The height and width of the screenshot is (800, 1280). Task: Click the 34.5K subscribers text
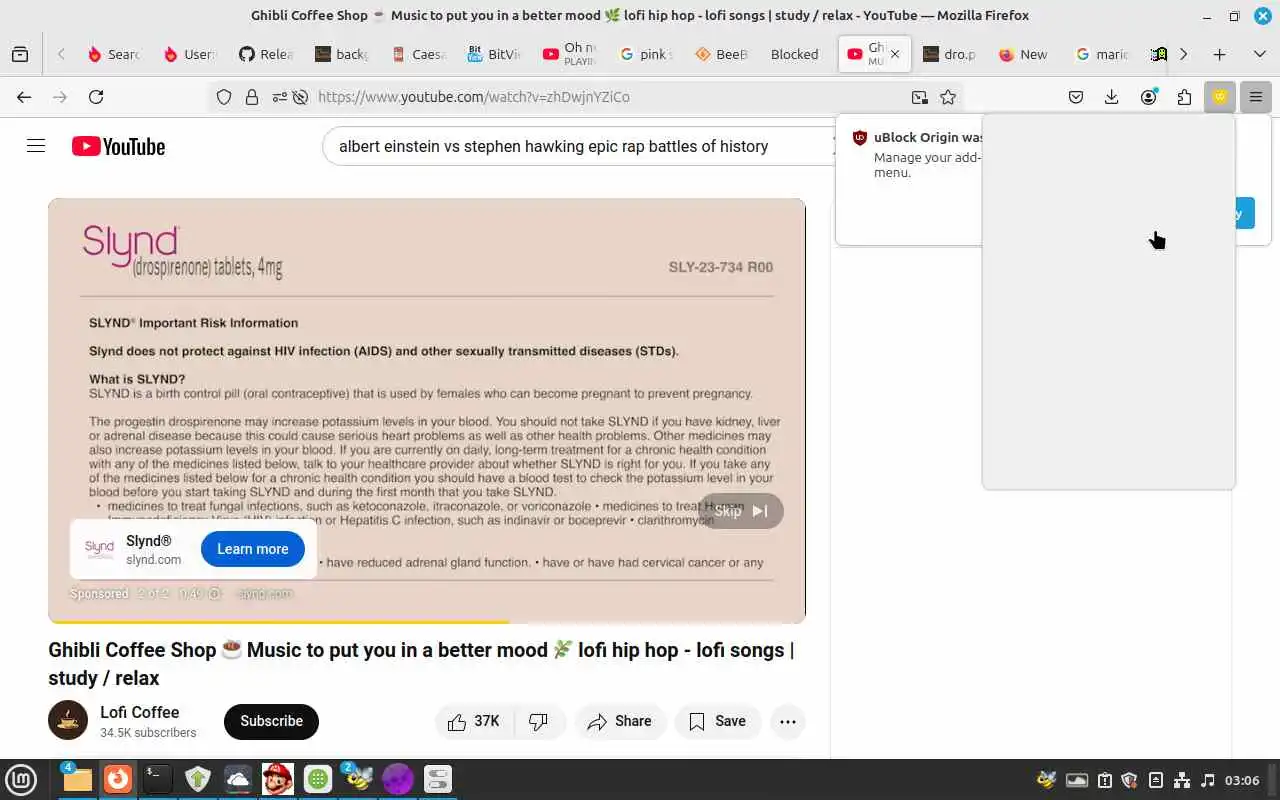click(x=148, y=733)
